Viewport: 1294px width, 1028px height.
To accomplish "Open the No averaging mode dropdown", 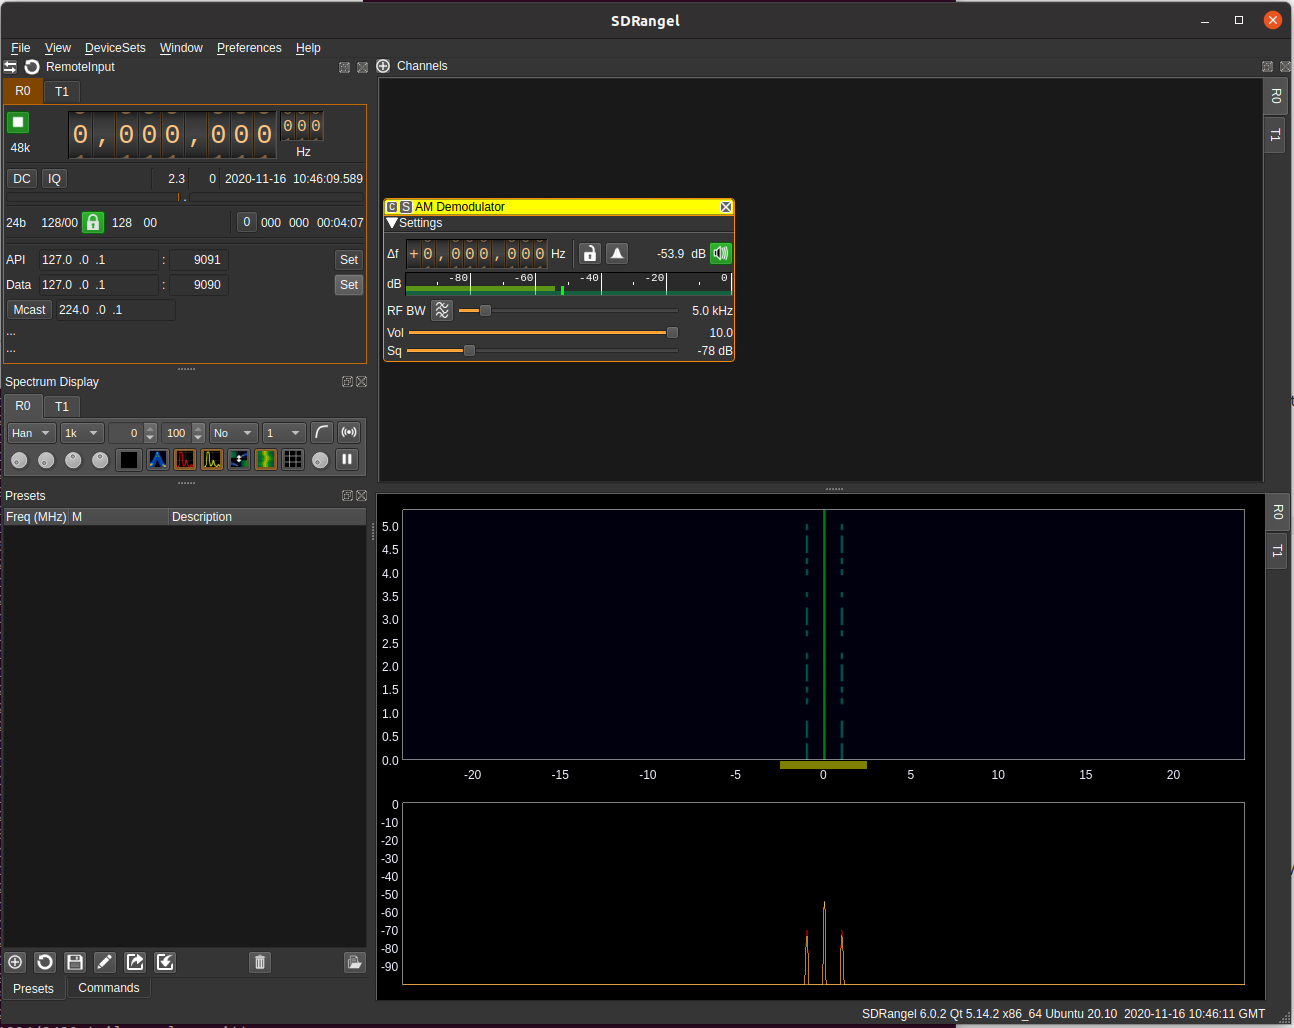I will [232, 433].
